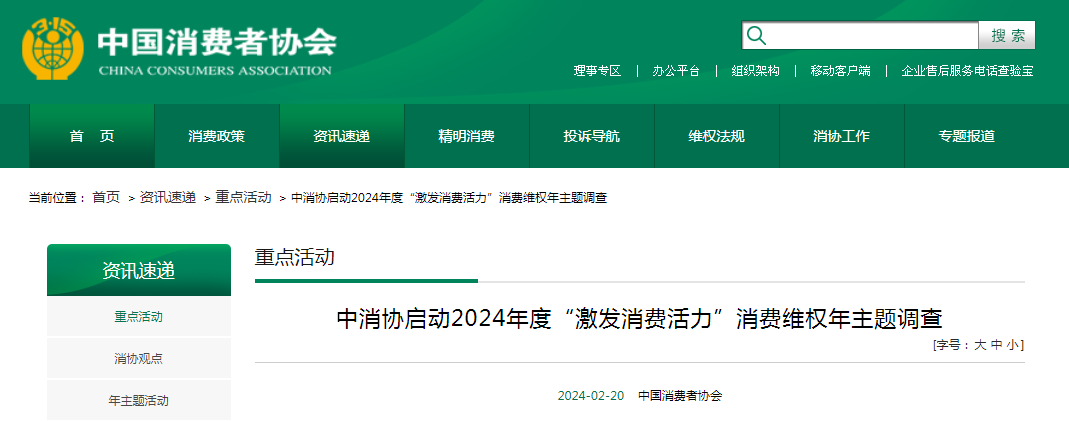Click 首页 in the breadcrumb trail

106,198
